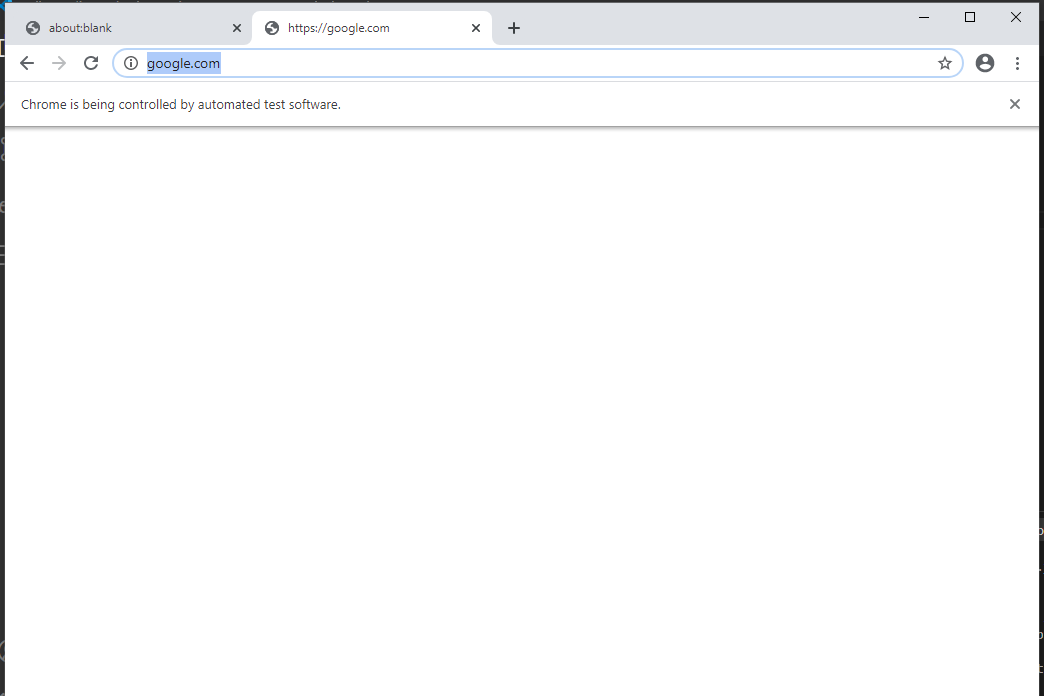The width and height of the screenshot is (1044, 696).
Task: Dismiss the automated test software infobar
Action: click(x=1015, y=104)
